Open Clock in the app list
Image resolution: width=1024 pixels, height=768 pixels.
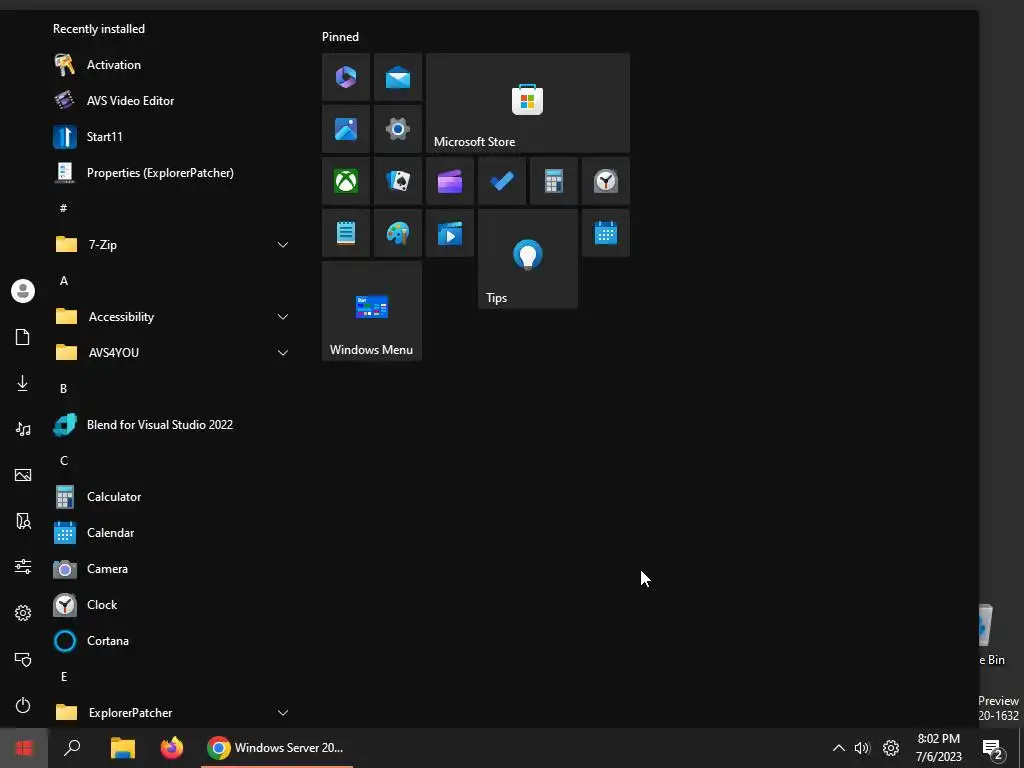(x=173, y=605)
